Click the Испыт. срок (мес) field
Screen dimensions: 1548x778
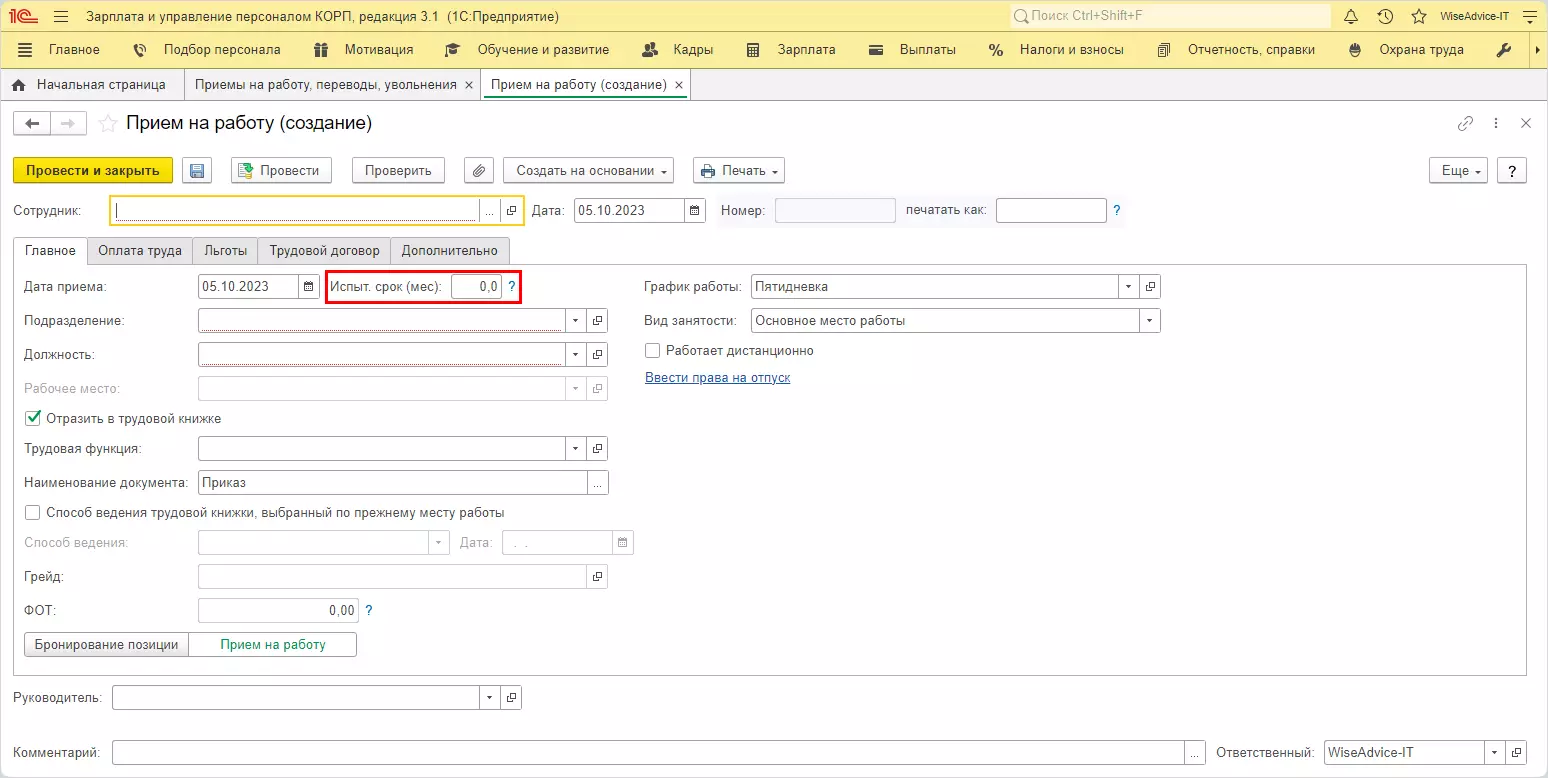pyautogui.click(x=476, y=287)
